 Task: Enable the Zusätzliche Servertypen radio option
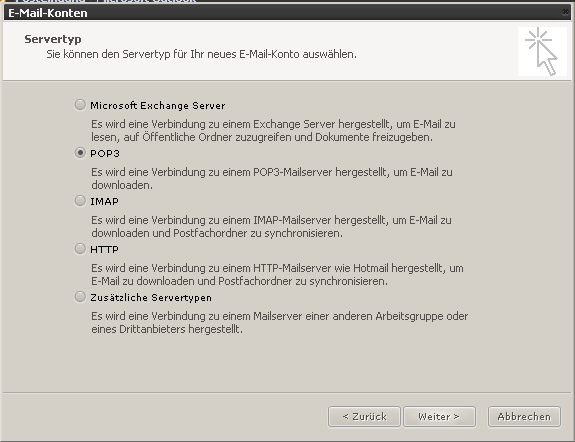(x=80, y=297)
